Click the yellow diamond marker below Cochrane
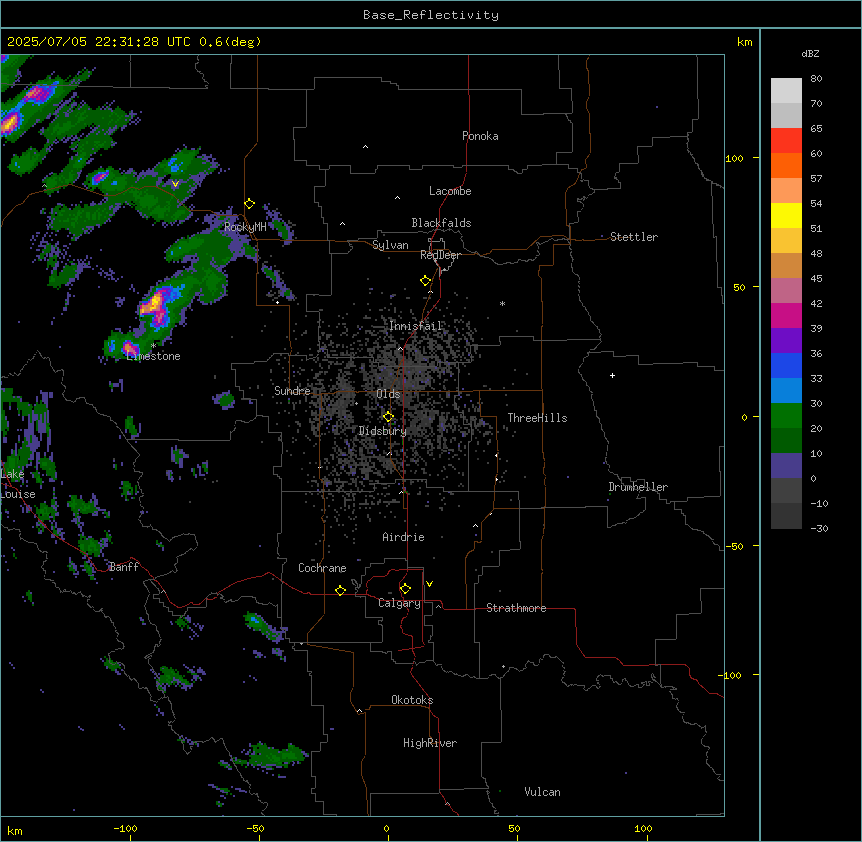Viewport: 862px width, 842px height. coord(340,590)
